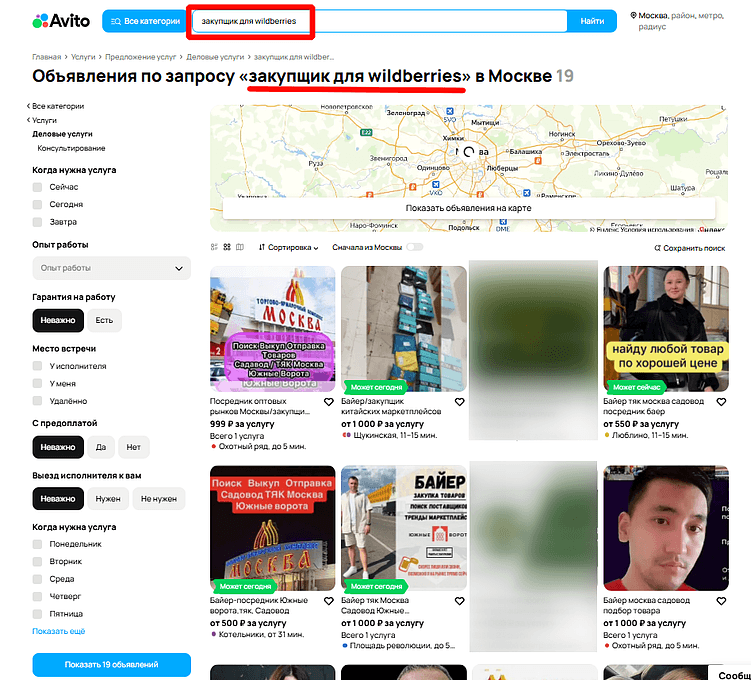Click the search field containing закупщик для wildberries
The height and width of the screenshot is (680, 751).
point(379,21)
